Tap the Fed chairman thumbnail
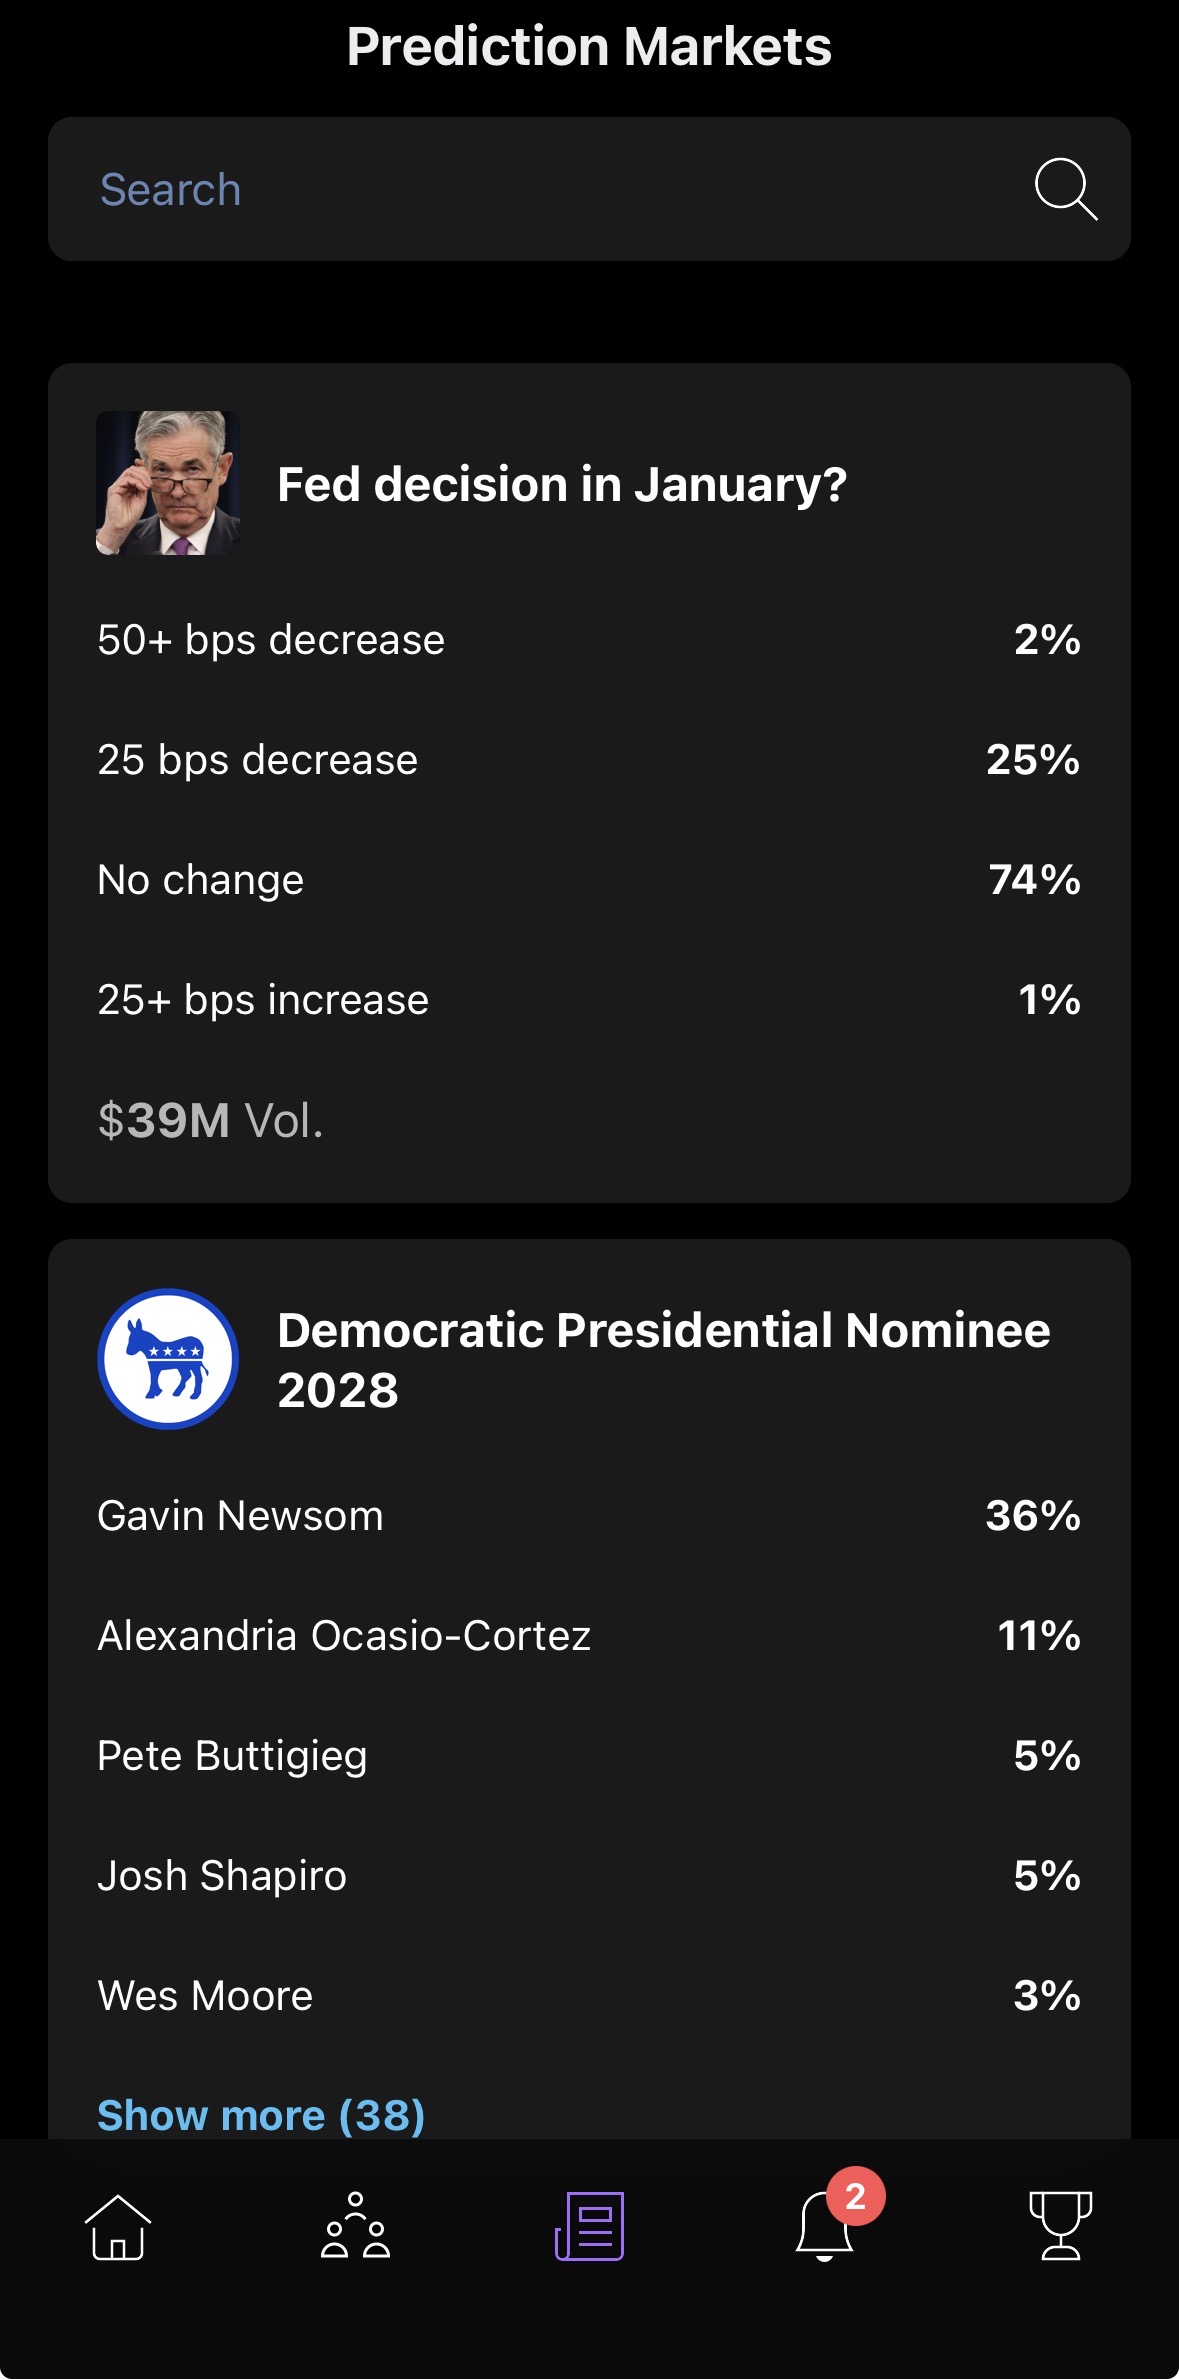This screenshot has height=2379, width=1179. (x=168, y=483)
